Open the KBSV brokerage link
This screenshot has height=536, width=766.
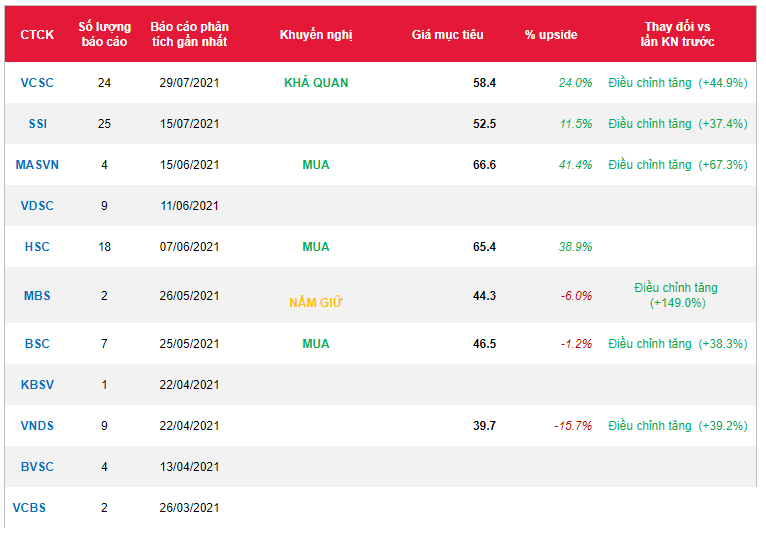37,385
